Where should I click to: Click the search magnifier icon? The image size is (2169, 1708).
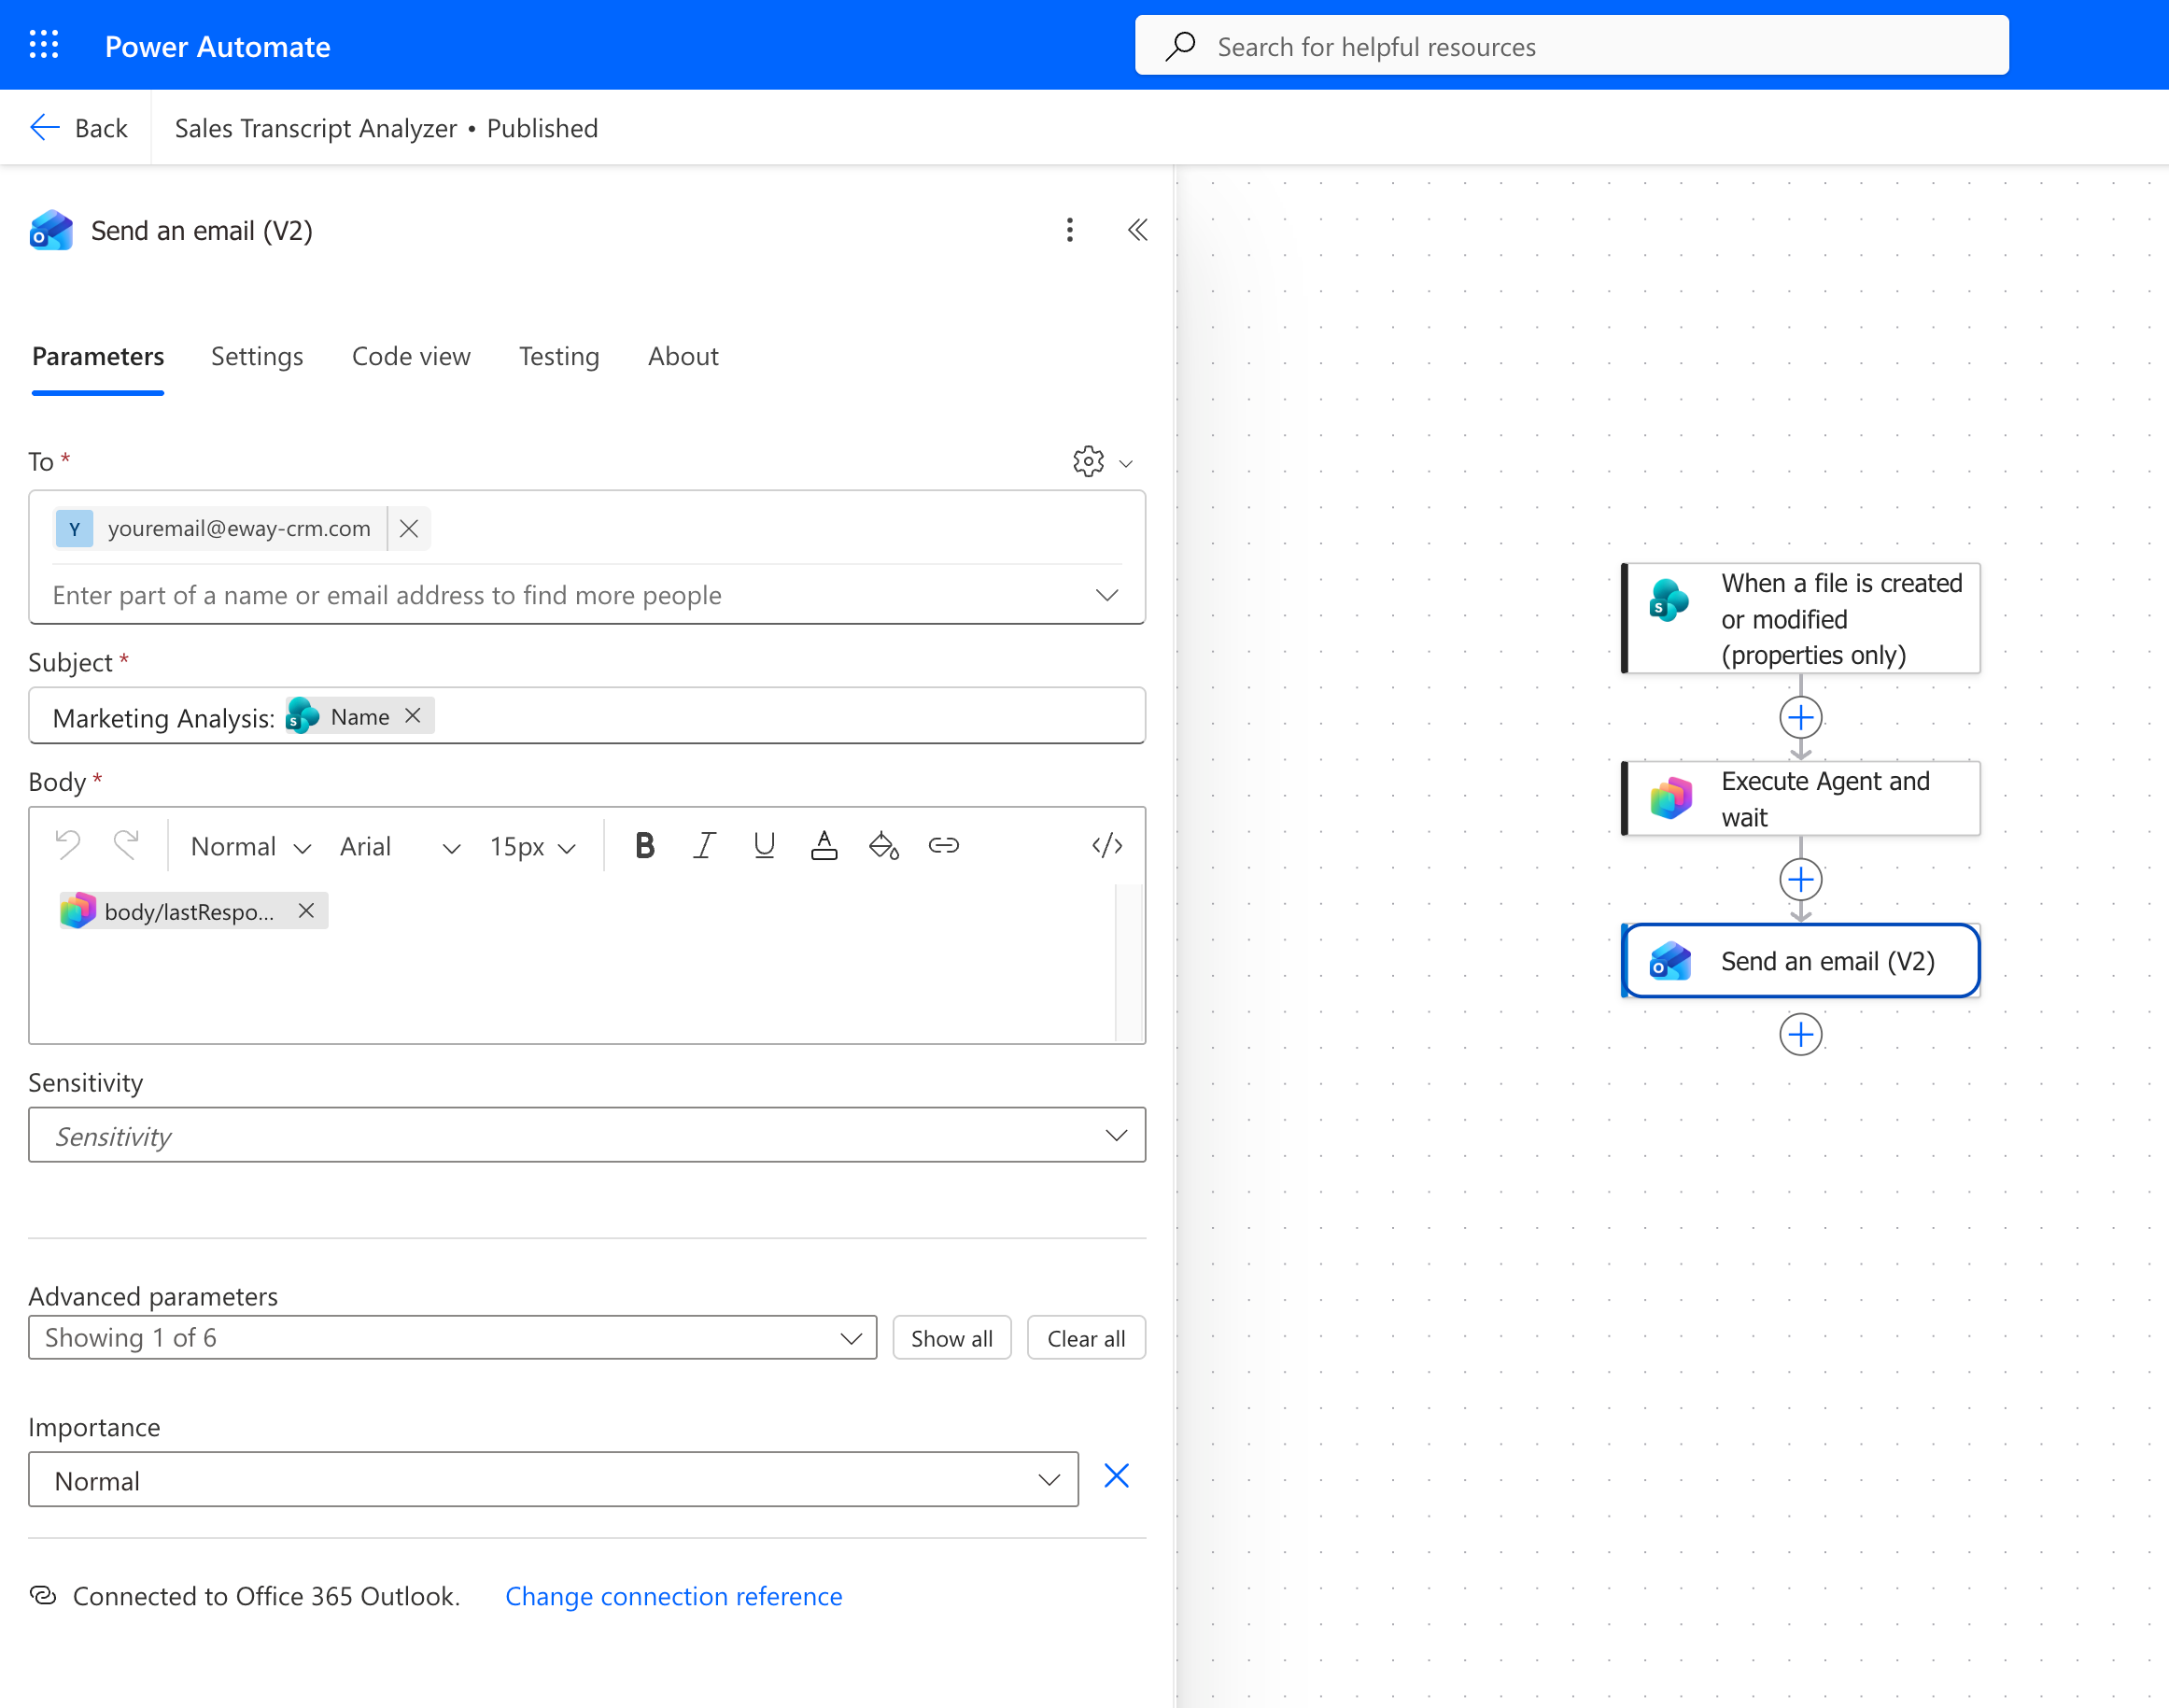click(x=1181, y=46)
